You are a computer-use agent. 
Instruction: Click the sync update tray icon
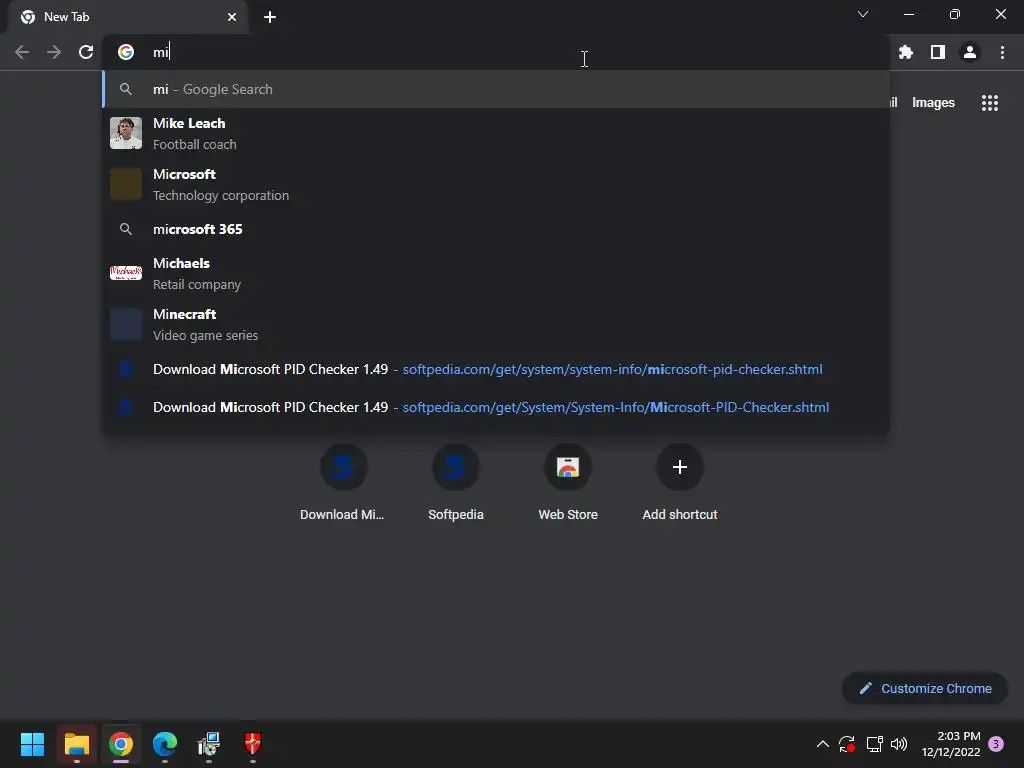[847, 744]
